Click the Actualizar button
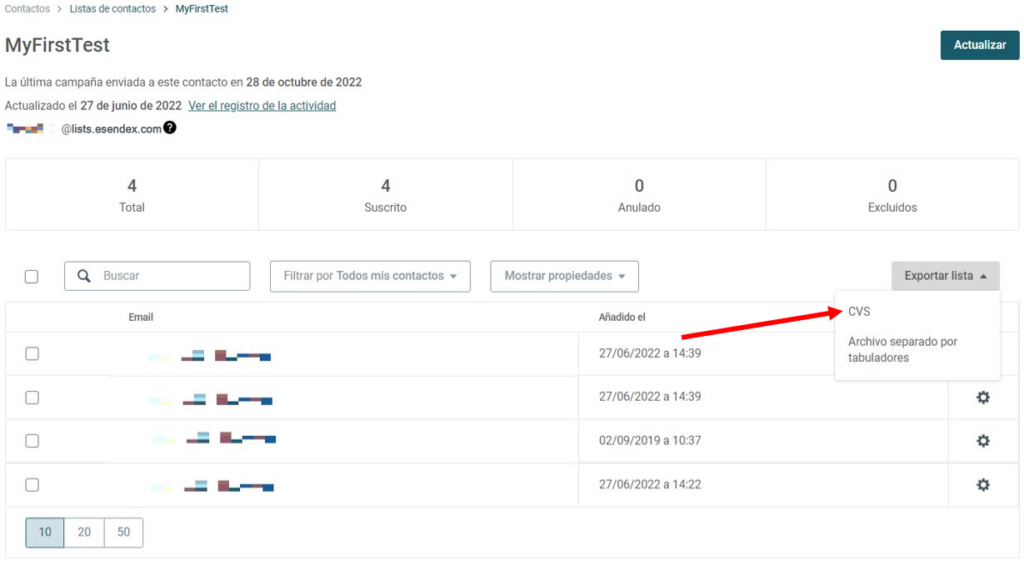Viewport: 1024px width, 561px height. (x=980, y=45)
